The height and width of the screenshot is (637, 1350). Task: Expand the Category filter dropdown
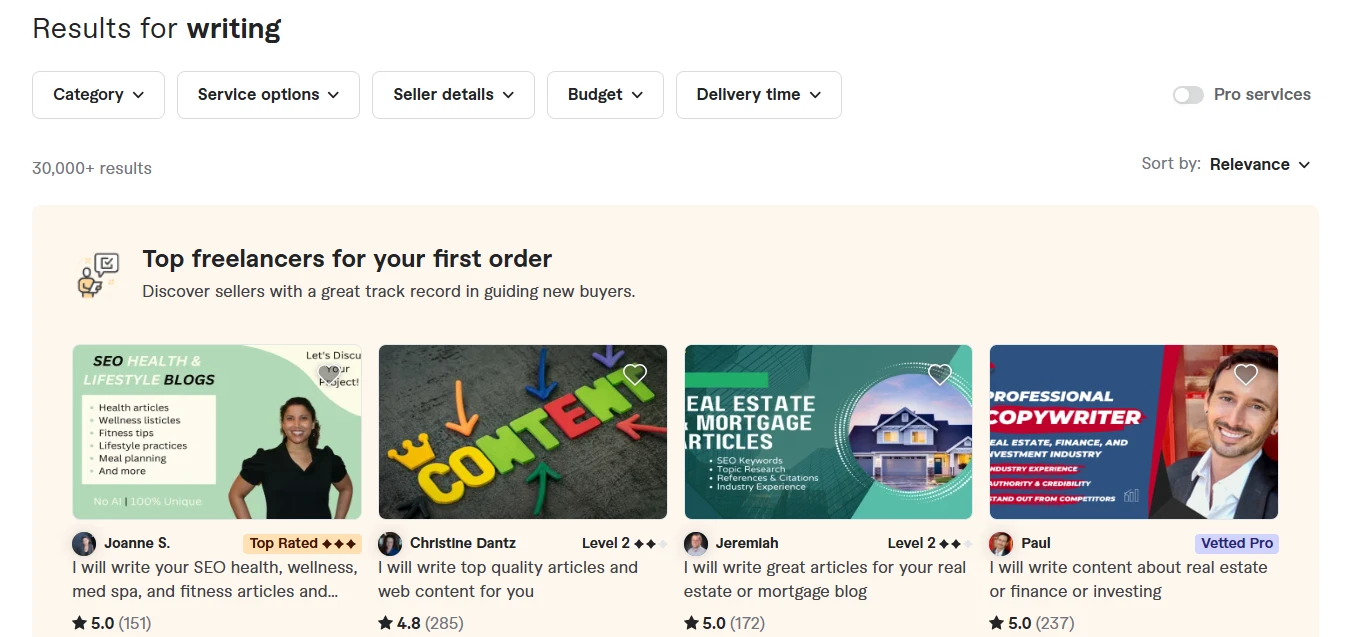(98, 95)
